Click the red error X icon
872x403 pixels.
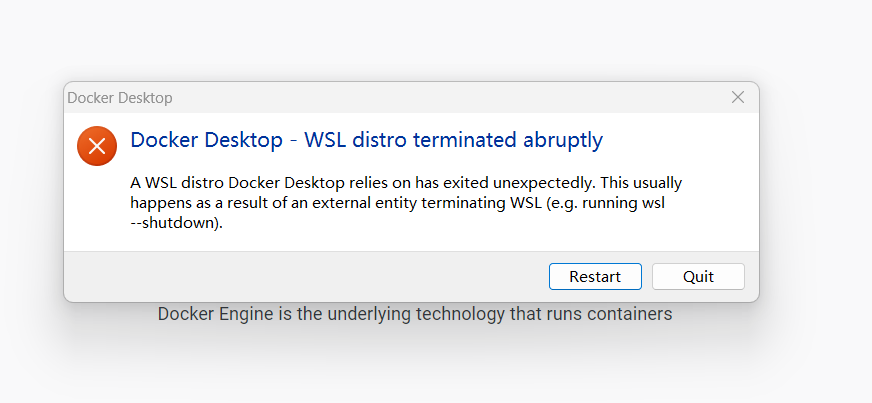97,146
